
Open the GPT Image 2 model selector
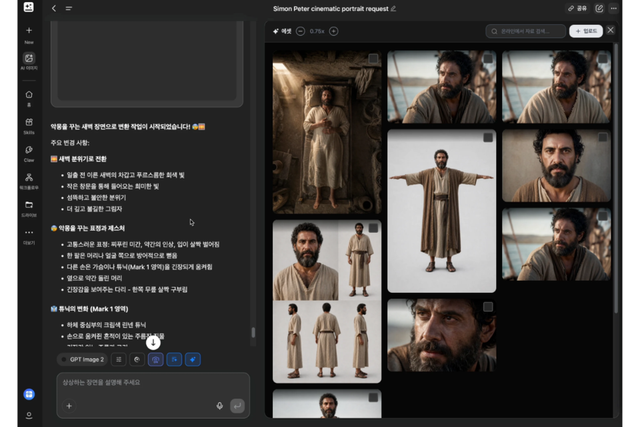click(x=82, y=359)
